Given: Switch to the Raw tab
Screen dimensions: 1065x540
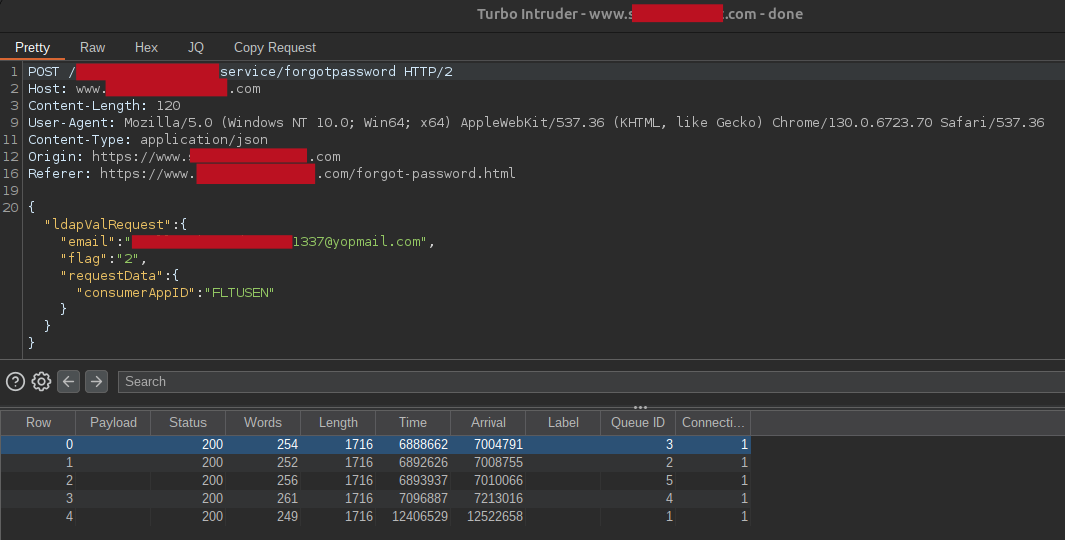Looking at the screenshot, I should [92, 47].
